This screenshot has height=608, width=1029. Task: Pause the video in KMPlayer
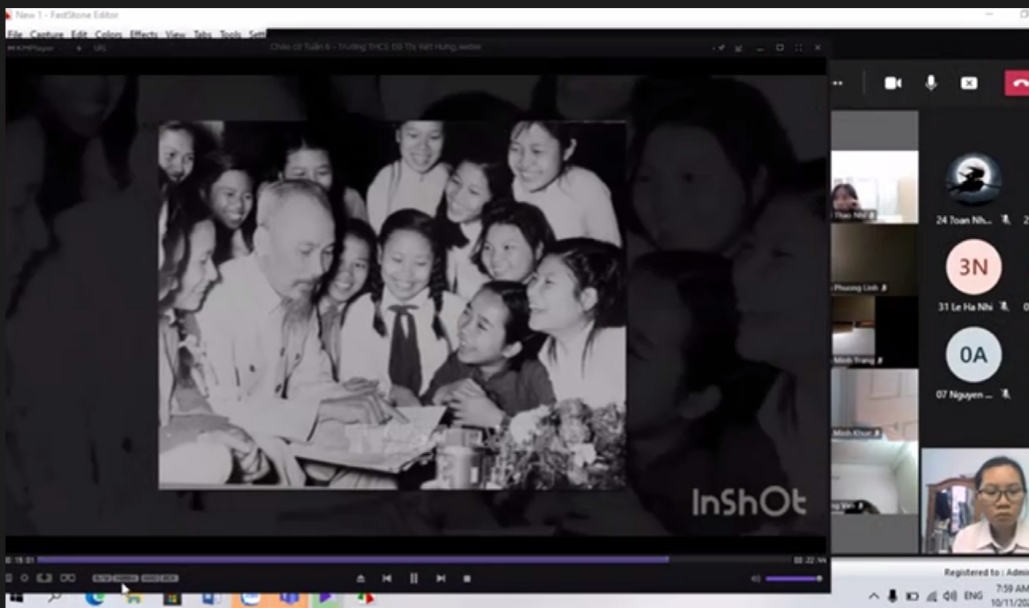[413, 578]
